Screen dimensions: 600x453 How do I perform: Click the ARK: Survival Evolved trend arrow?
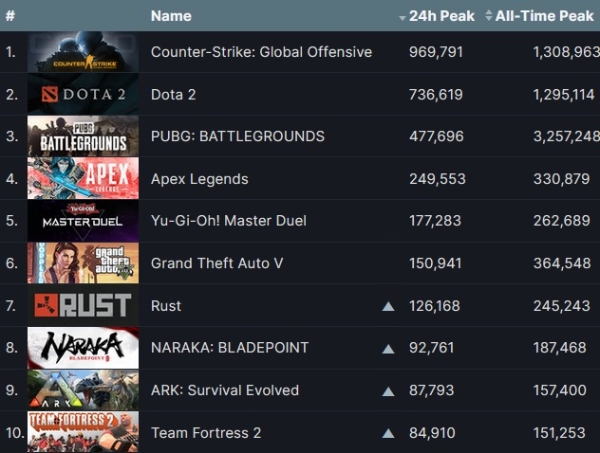coord(388,391)
